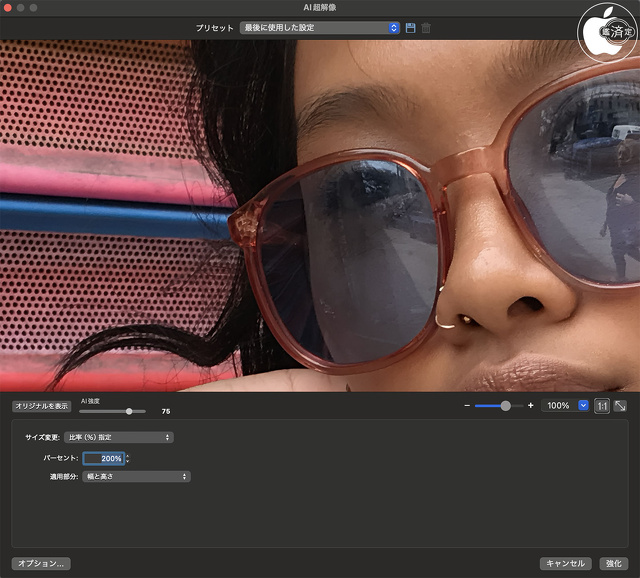Click the zoom level slider handle
Screen dimensions: 640x578
pyautogui.click(x=506, y=406)
